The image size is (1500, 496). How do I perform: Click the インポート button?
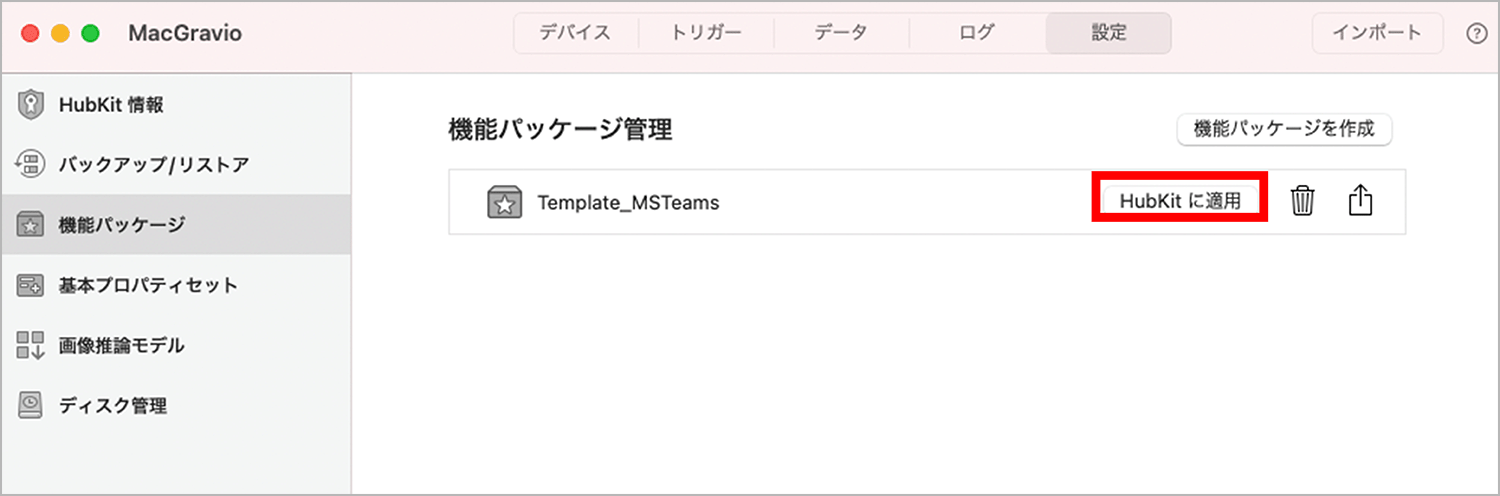point(1377,33)
